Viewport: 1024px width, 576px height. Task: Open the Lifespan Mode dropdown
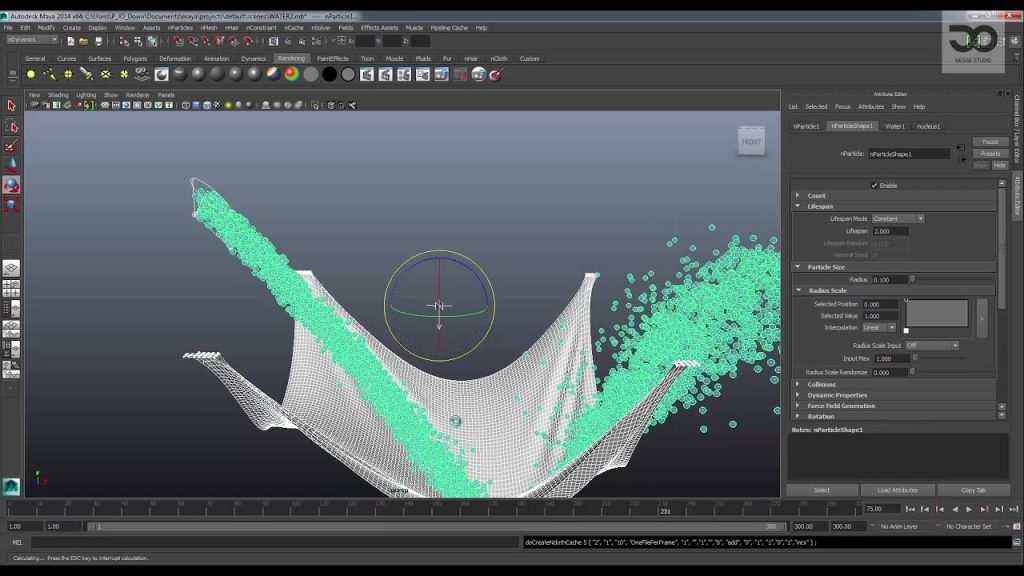click(898, 219)
